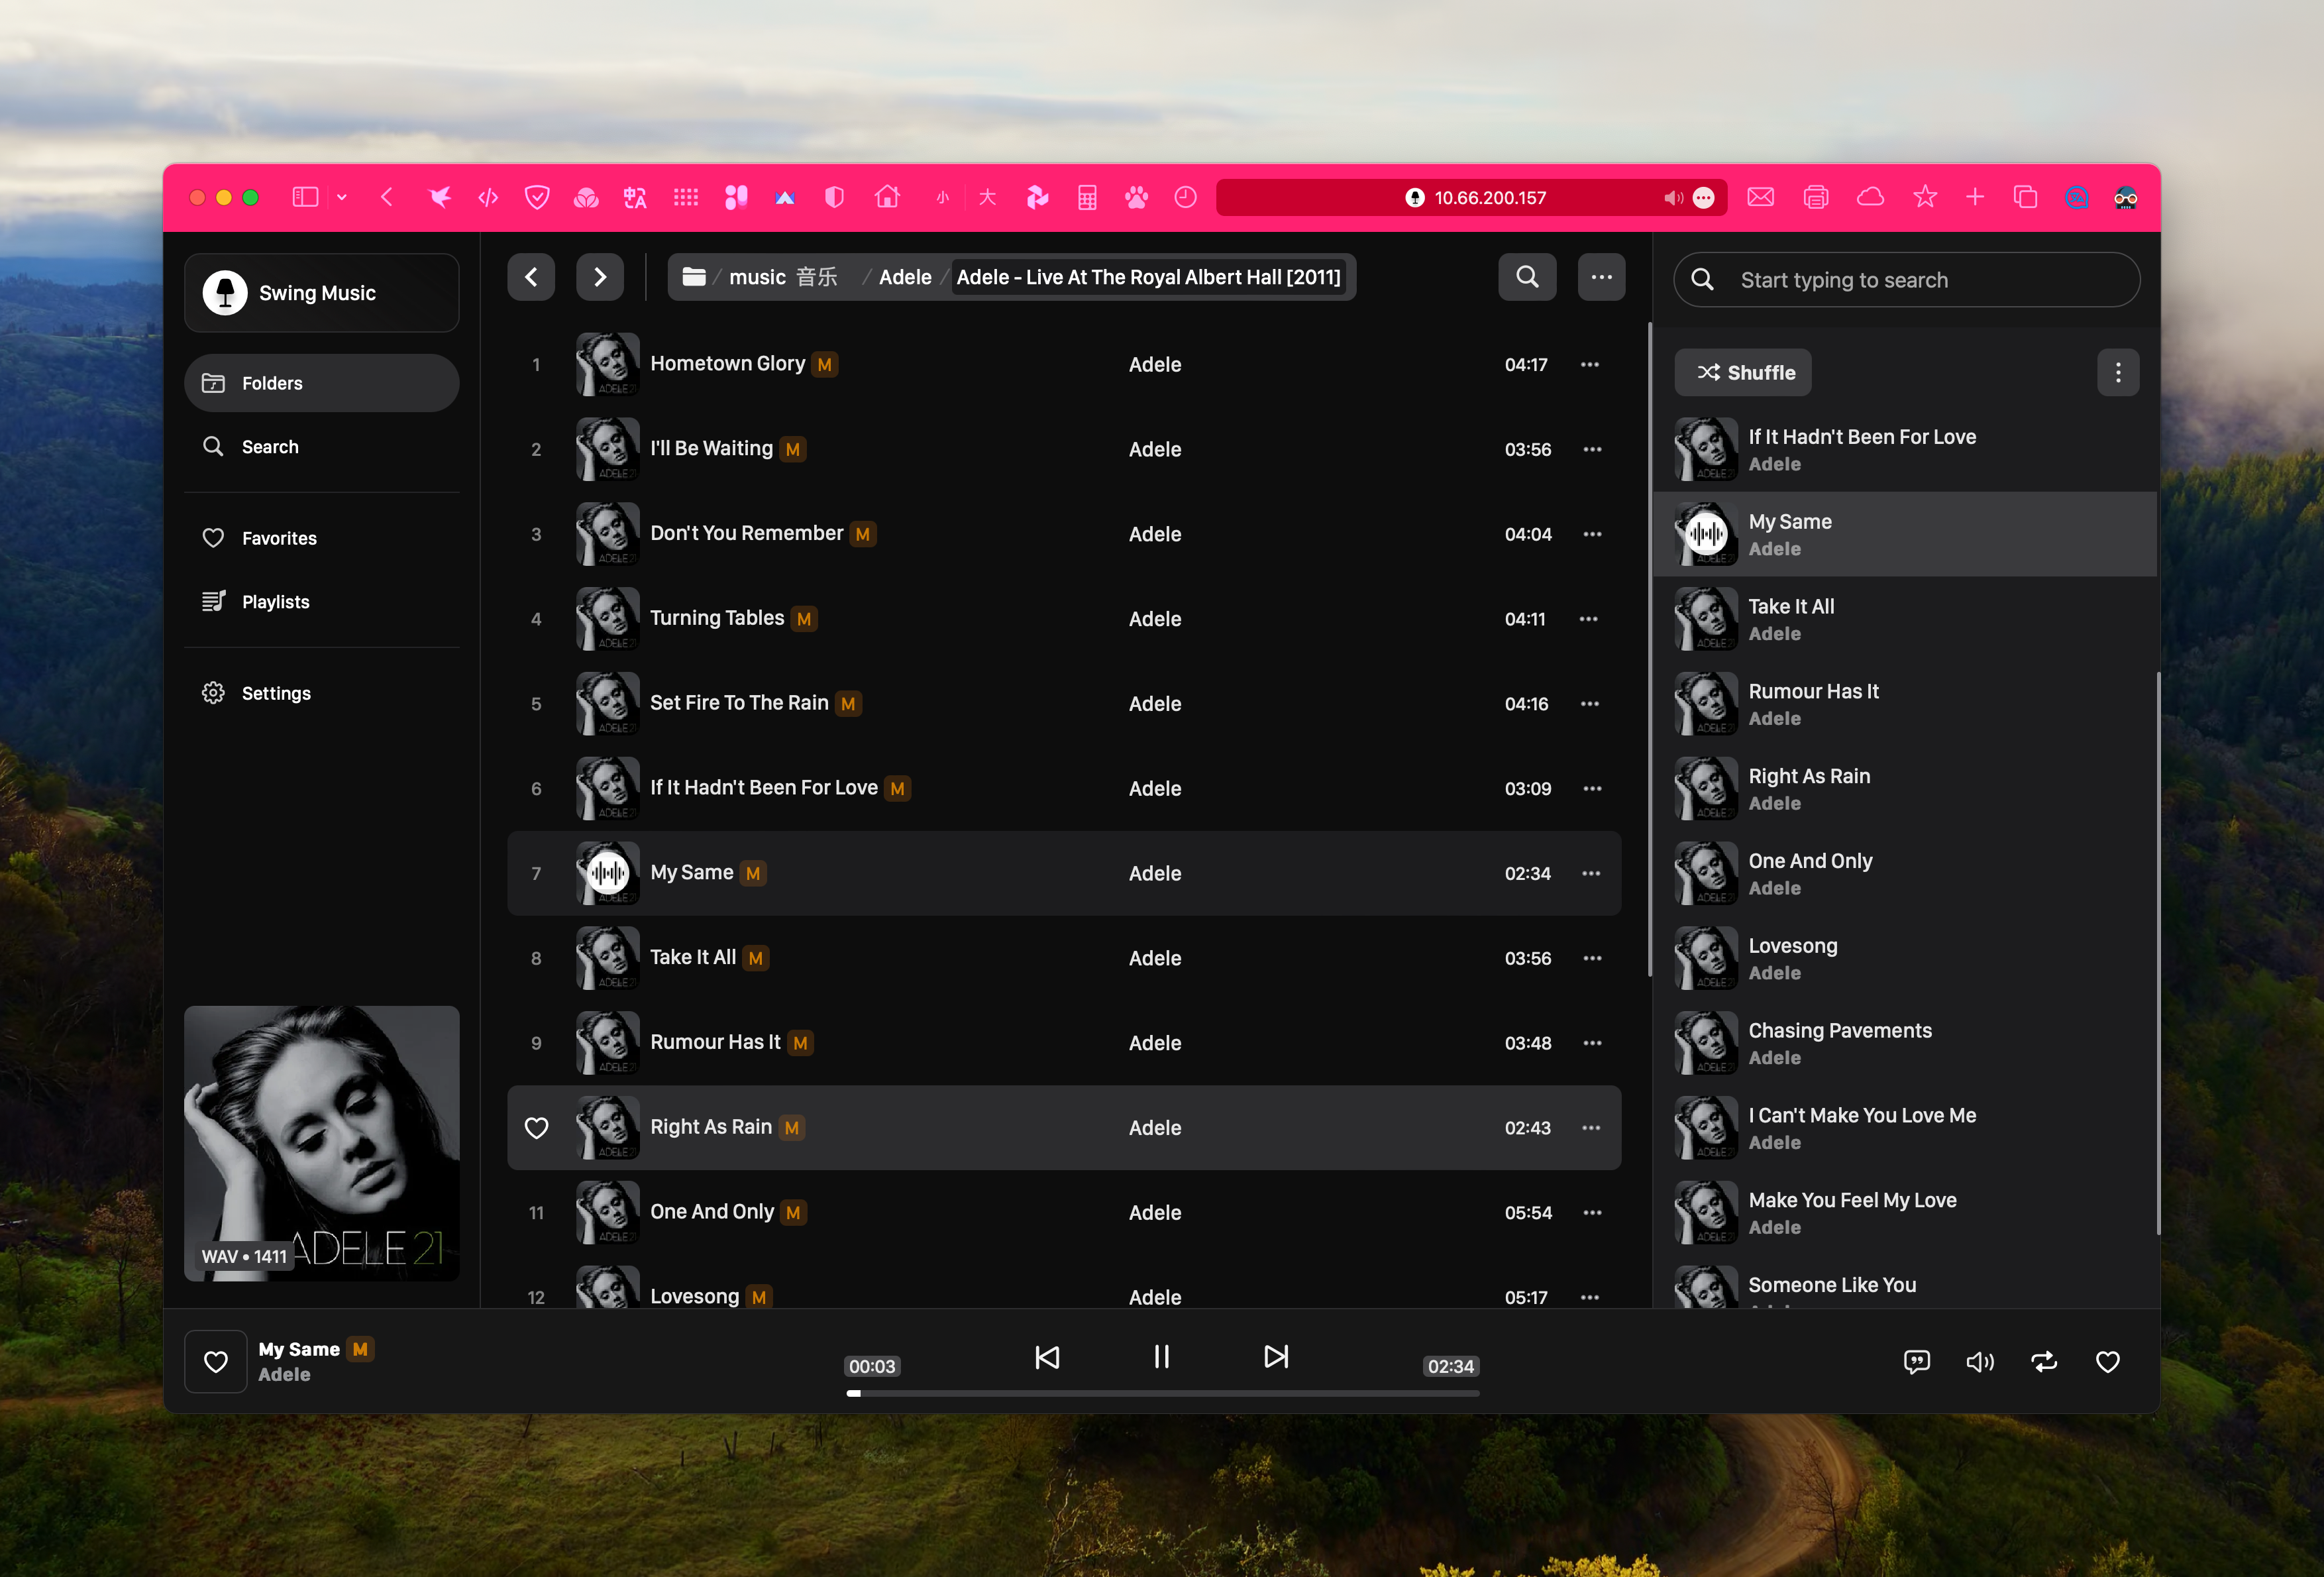Open the lyrics panel icon
The height and width of the screenshot is (1577, 2324).
(x=1916, y=1362)
